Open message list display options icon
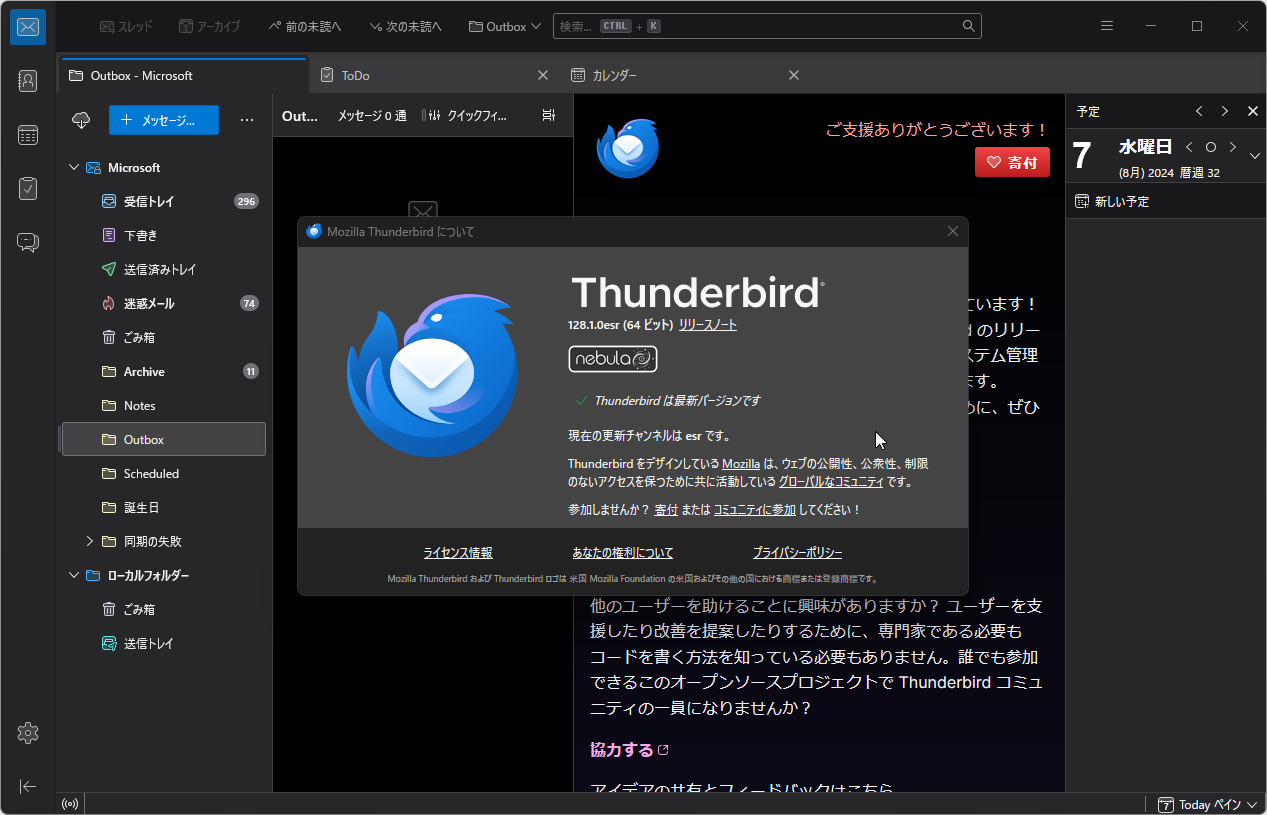1267x815 pixels. [x=548, y=116]
